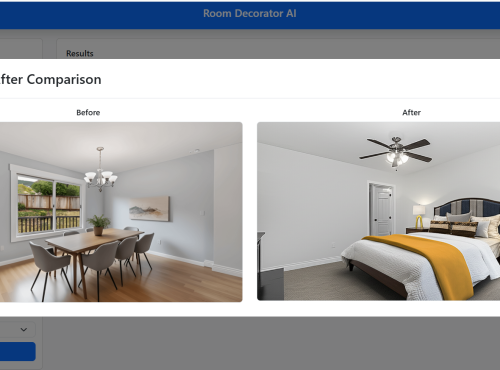
Task: Click the Room Decorator AI title
Action: point(250,13)
